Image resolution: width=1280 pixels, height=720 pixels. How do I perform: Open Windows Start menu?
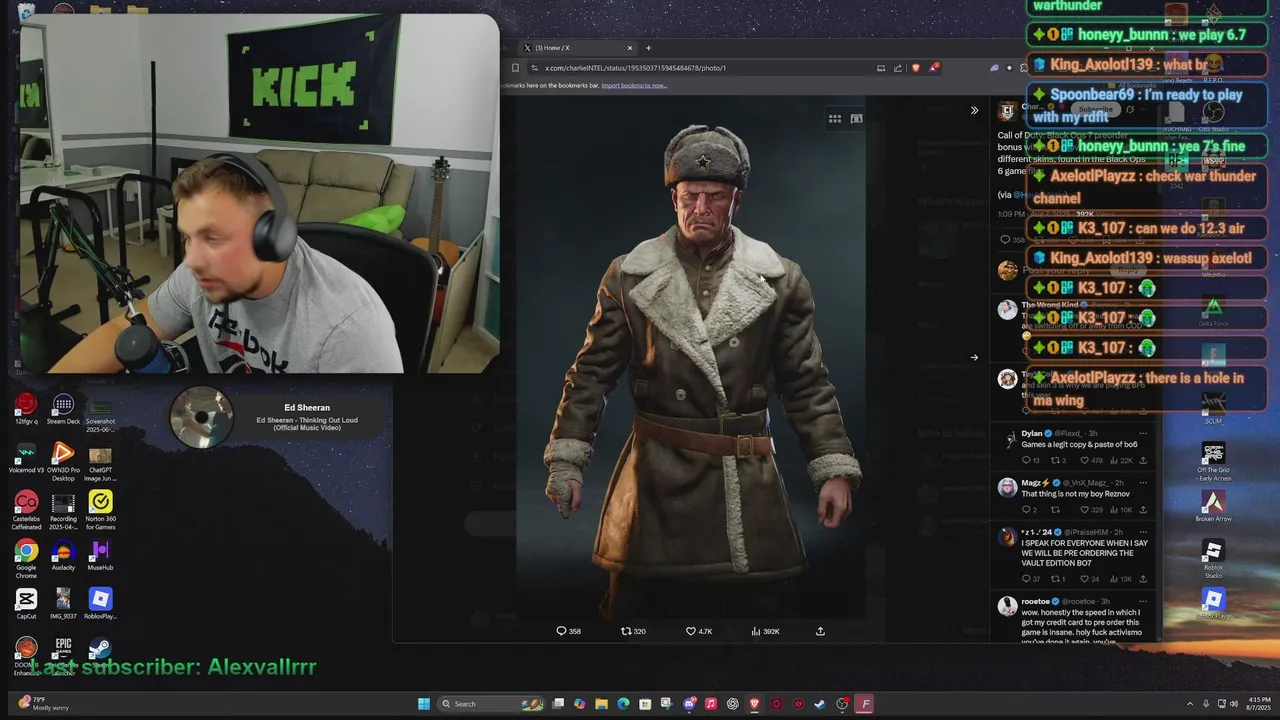click(x=424, y=704)
